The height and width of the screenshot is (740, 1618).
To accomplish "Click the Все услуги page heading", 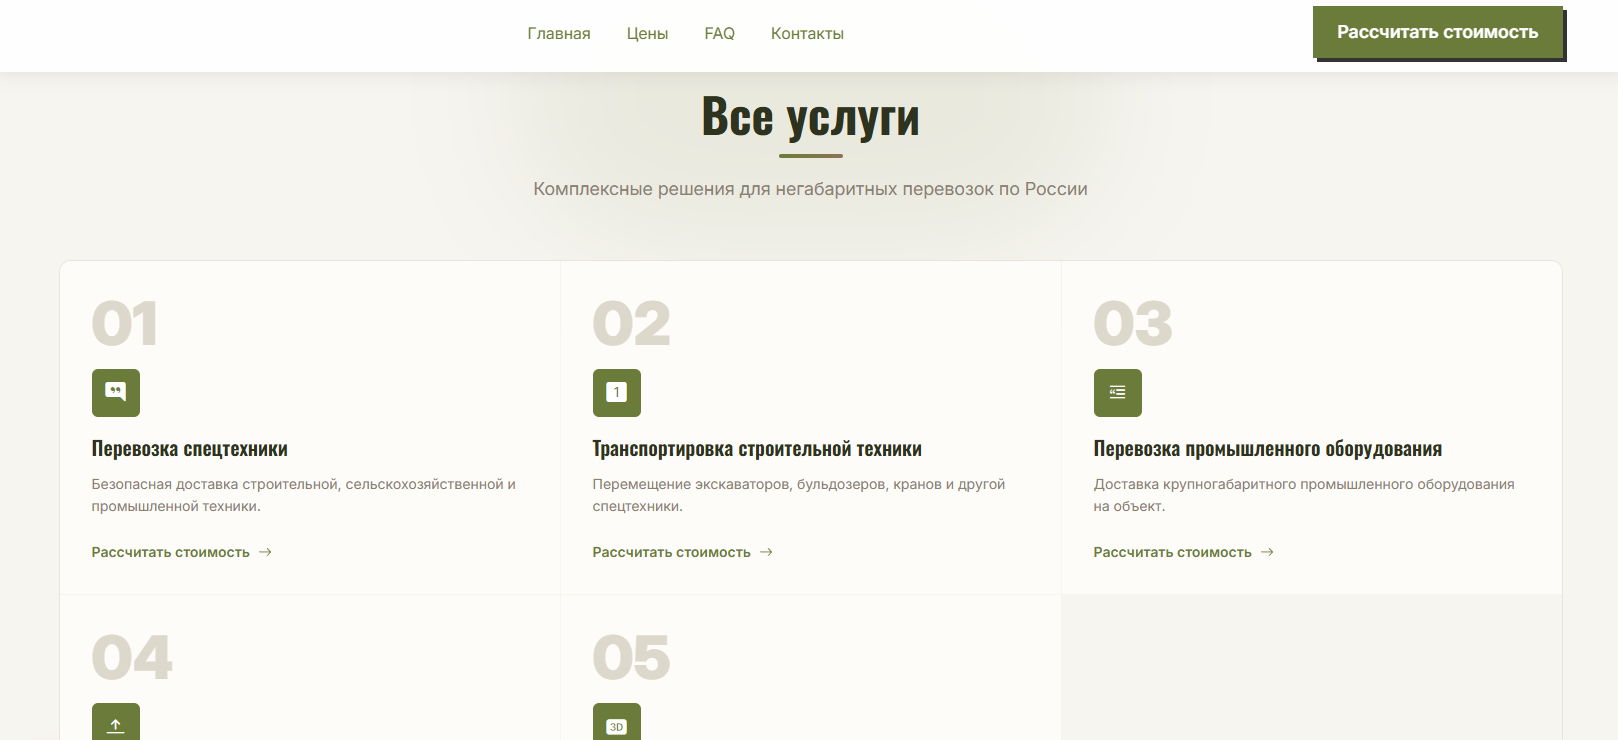I will [x=810, y=117].
